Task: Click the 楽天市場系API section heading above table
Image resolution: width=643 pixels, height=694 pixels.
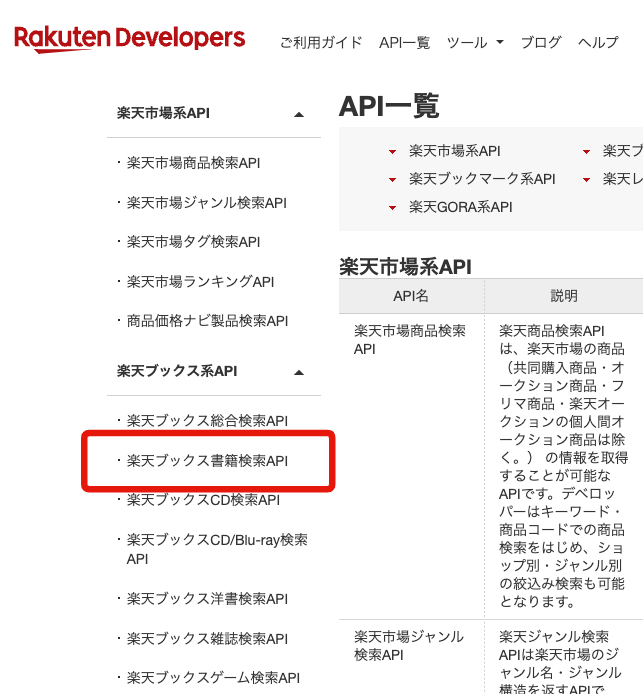Action: point(405,267)
